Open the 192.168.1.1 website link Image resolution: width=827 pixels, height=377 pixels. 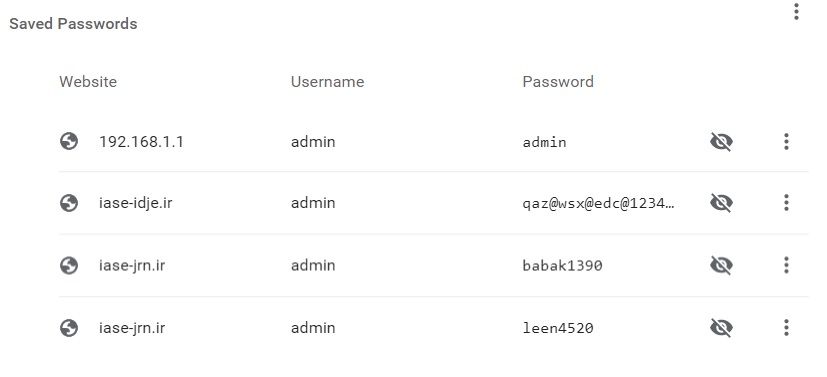pyautogui.click(x=141, y=142)
